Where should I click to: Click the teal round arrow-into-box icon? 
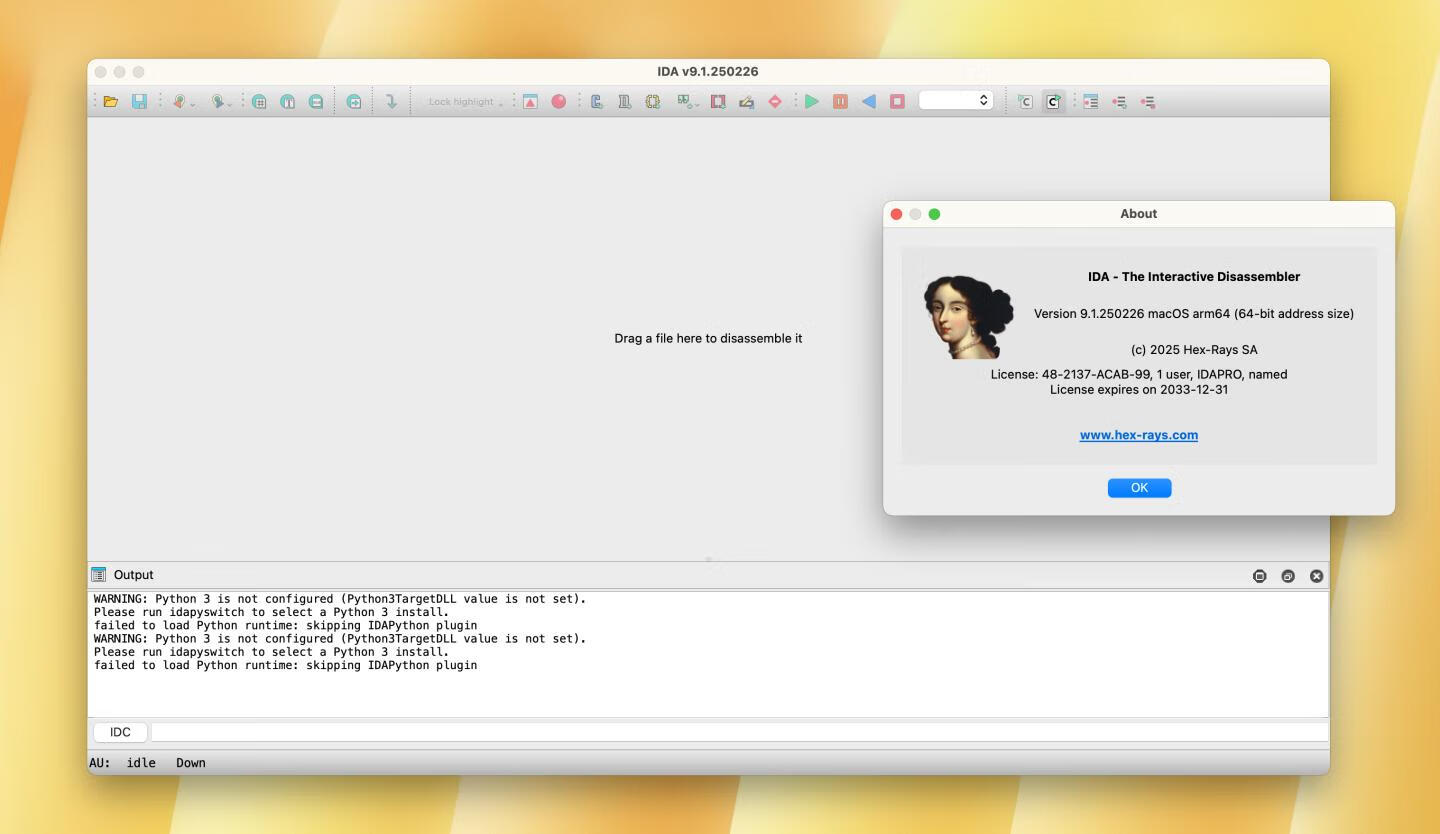point(353,101)
